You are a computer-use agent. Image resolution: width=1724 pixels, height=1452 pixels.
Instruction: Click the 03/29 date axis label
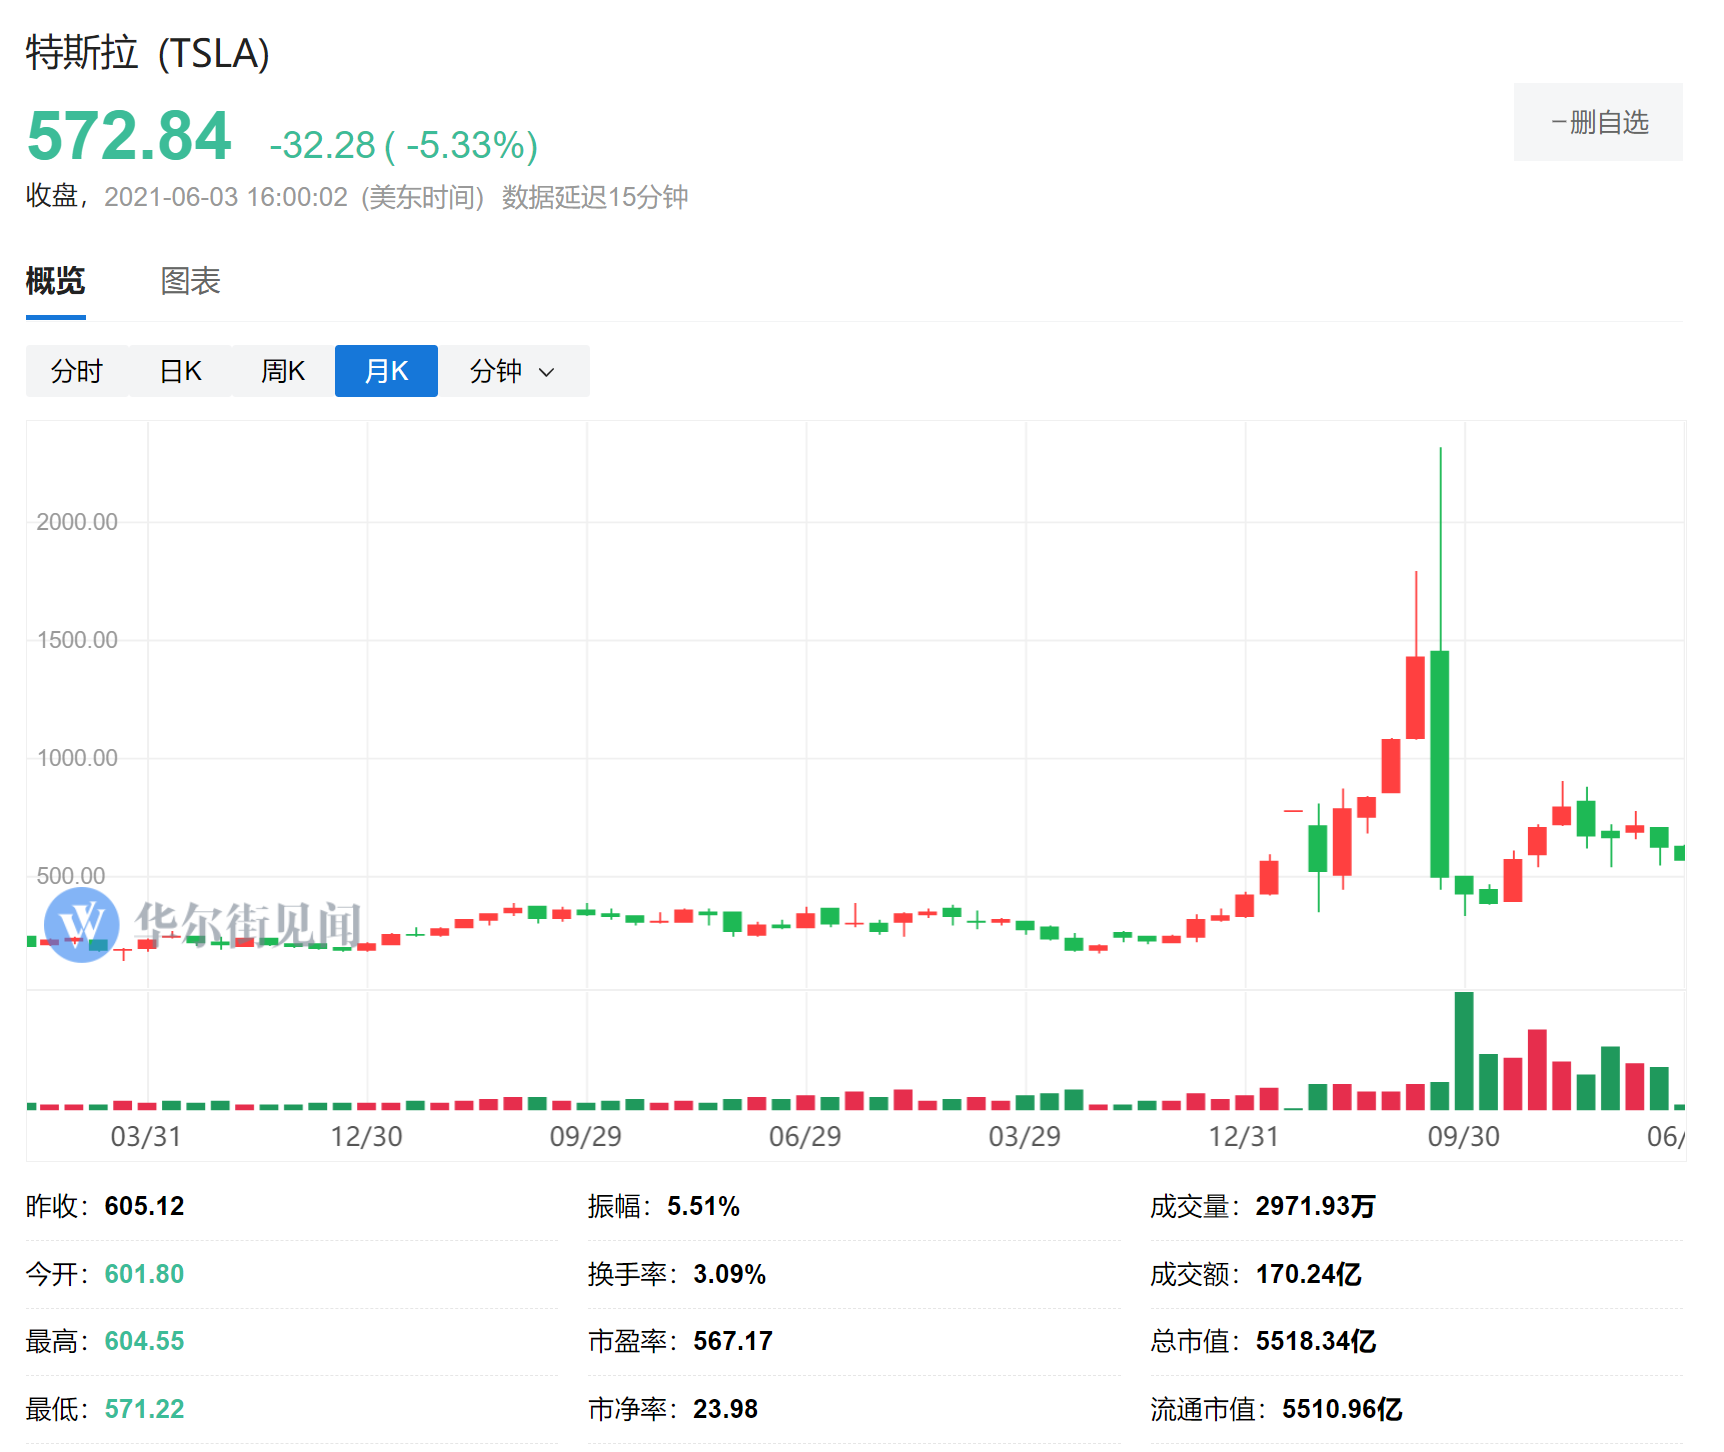(1025, 1137)
